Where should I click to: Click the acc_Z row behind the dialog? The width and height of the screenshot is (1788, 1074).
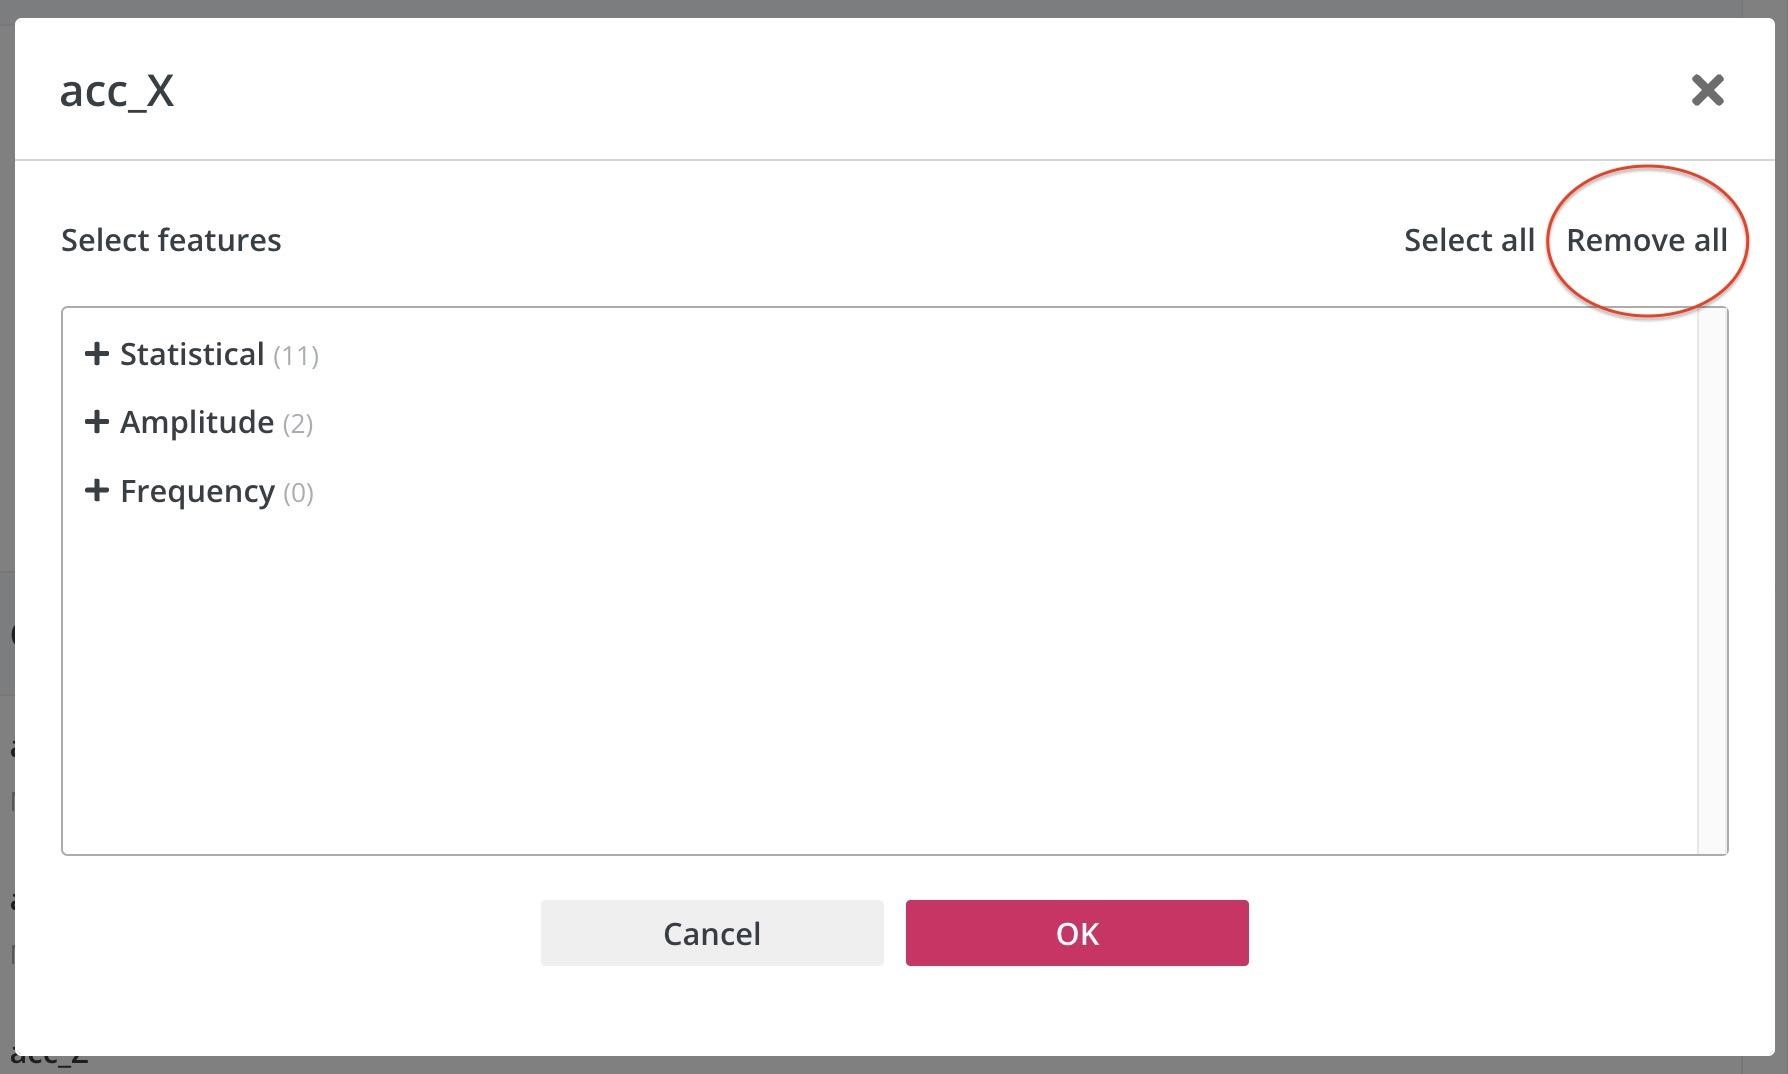pyautogui.click(x=50, y=1062)
